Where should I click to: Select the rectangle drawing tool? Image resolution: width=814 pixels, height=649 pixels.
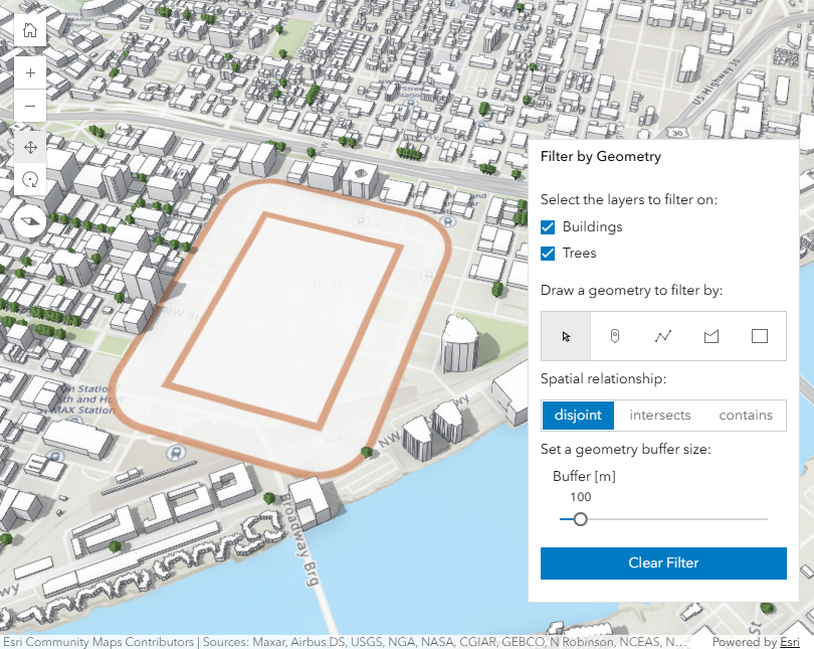coord(759,336)
